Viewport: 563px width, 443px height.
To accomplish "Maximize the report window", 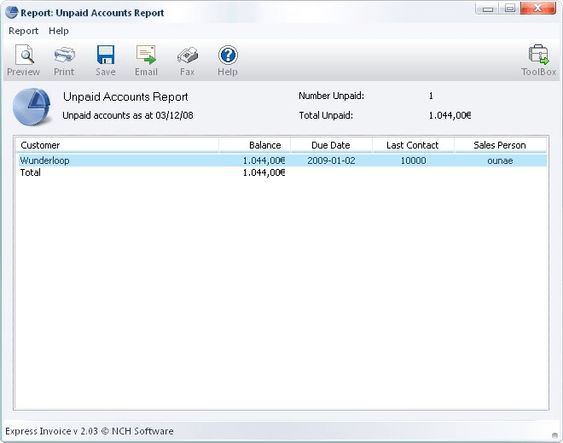I will click(510, 9).
